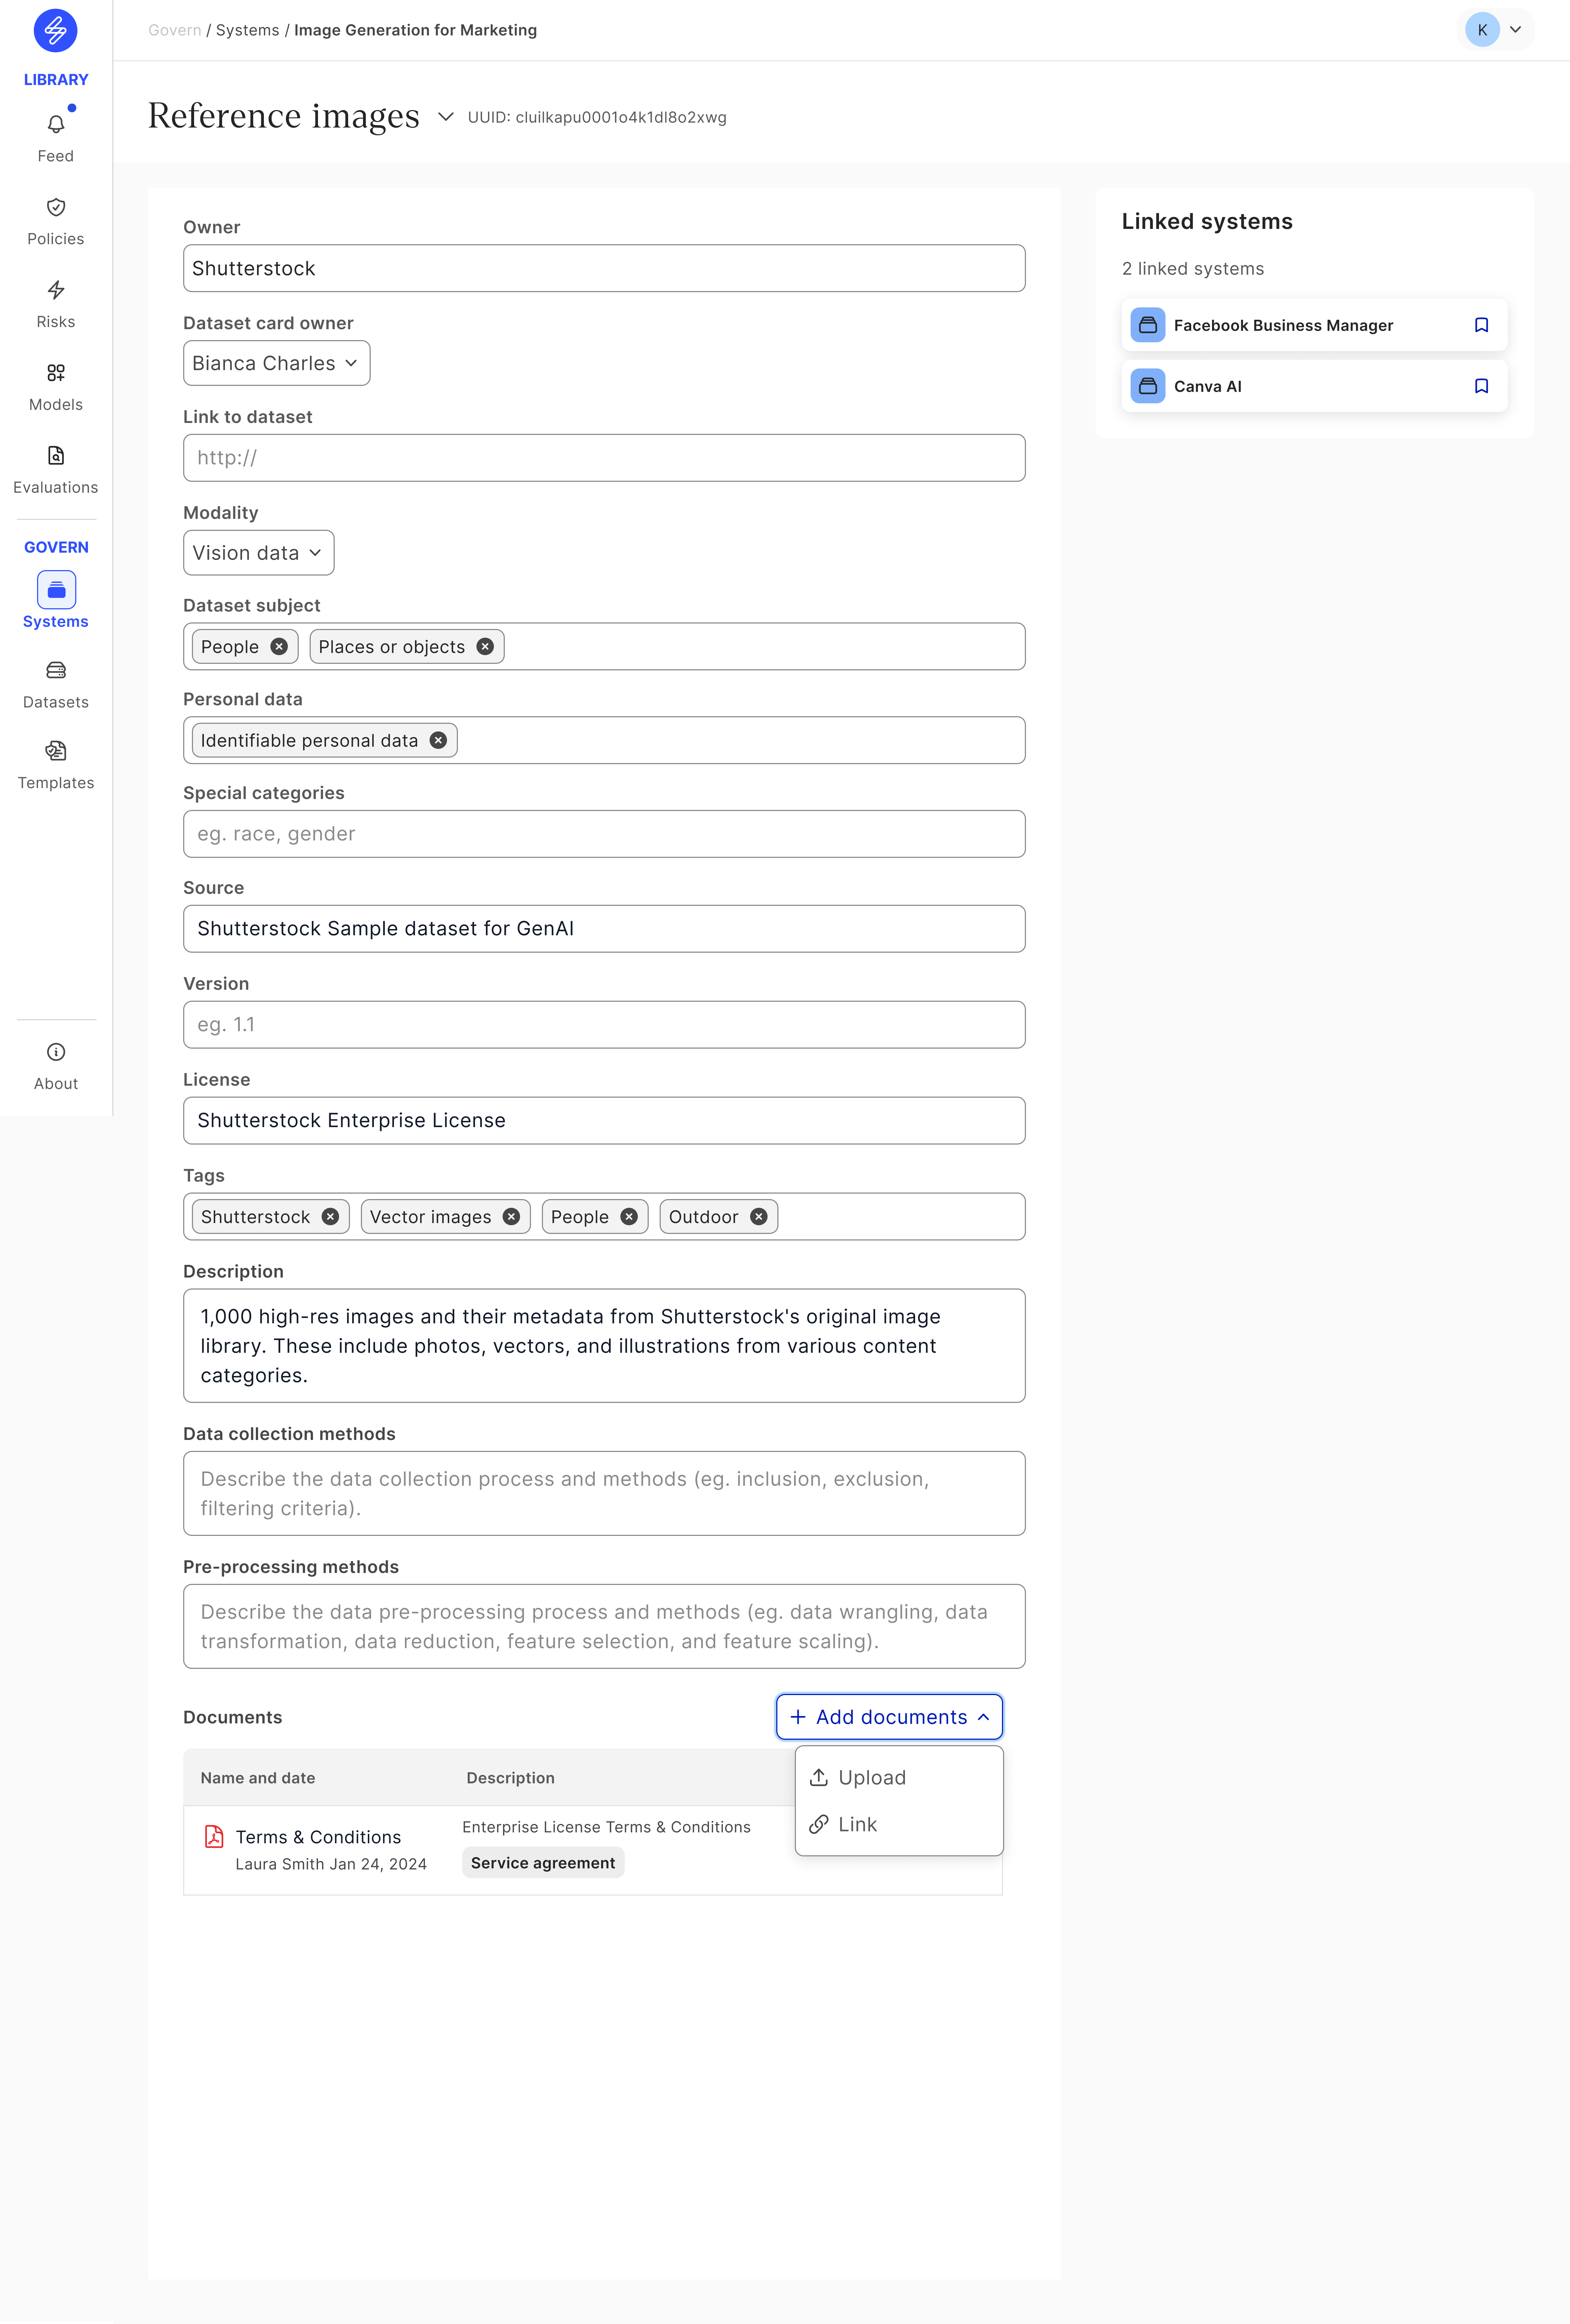Remove the Shutterstock tag
Viewport: 1570px width, 2324px height.
point(330,1217)
